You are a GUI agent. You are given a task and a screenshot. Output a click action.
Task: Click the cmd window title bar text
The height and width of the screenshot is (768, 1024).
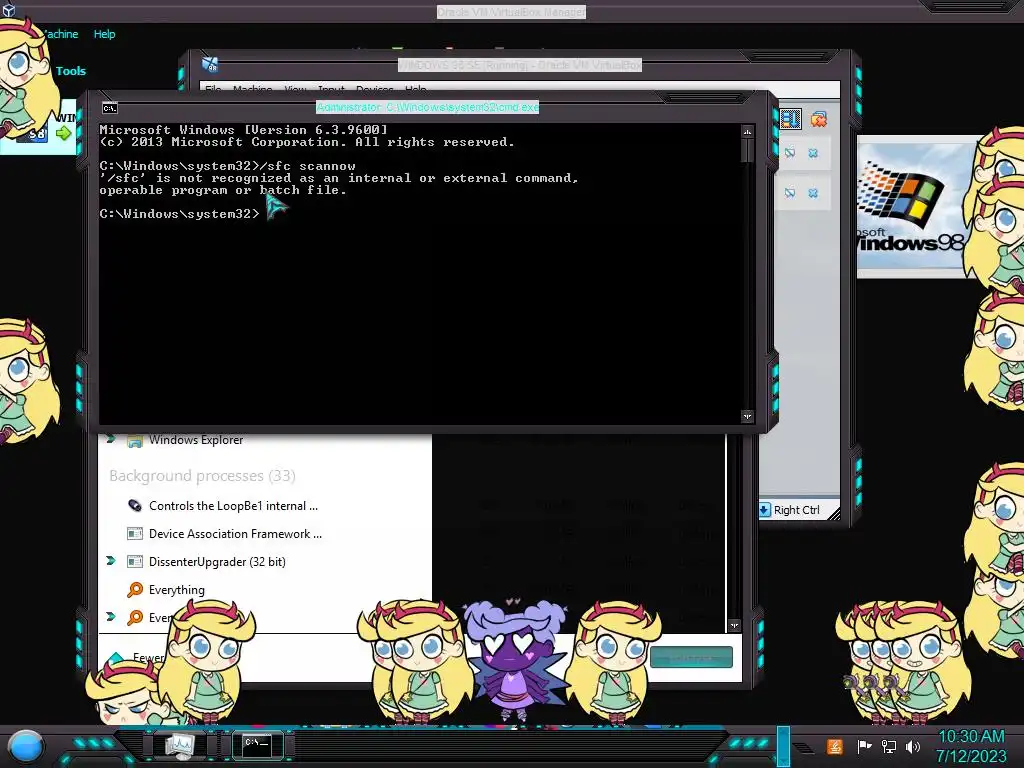pyautogui.click(x=428, y=107)
